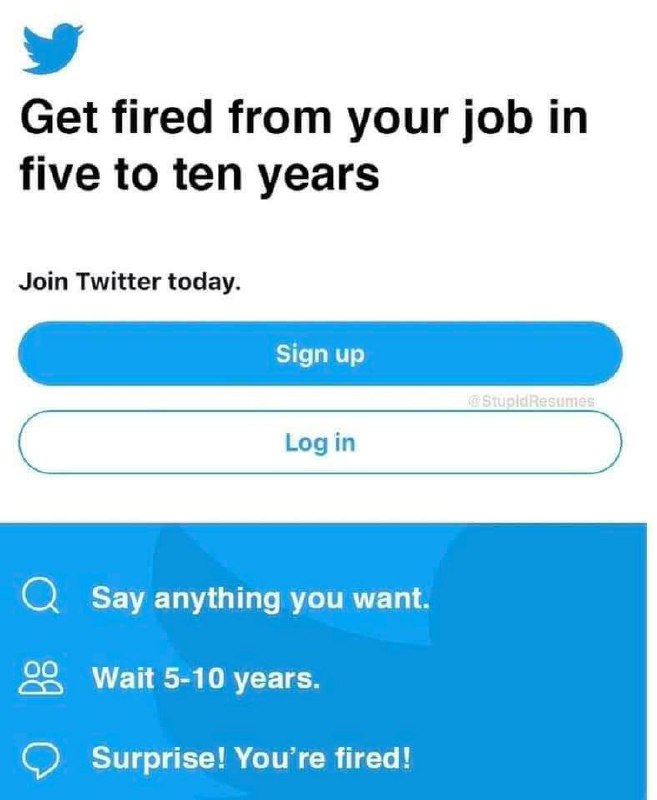657x800 pixels.
Task: Tap the blue Sign up button
Action: [320, 354]
